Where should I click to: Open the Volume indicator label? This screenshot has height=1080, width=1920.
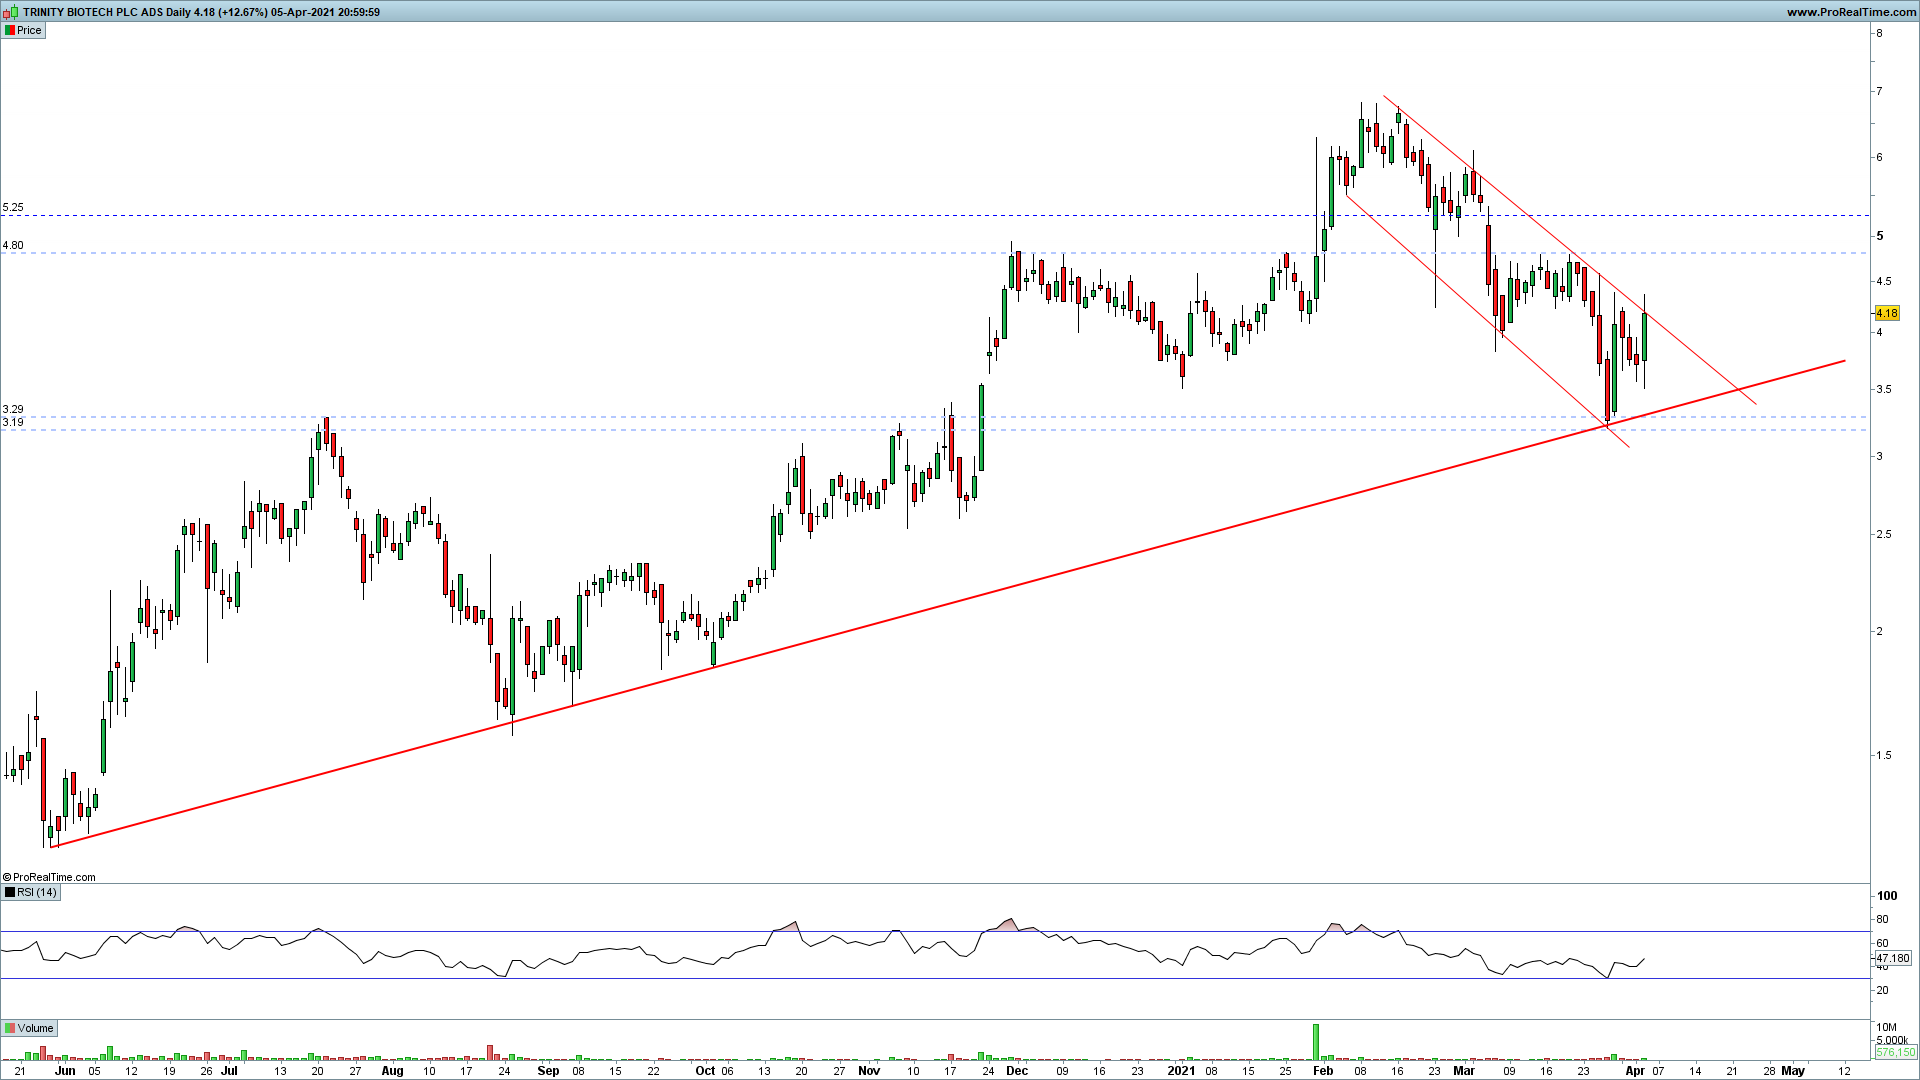pyautogui.click(x=35, y=1028)
